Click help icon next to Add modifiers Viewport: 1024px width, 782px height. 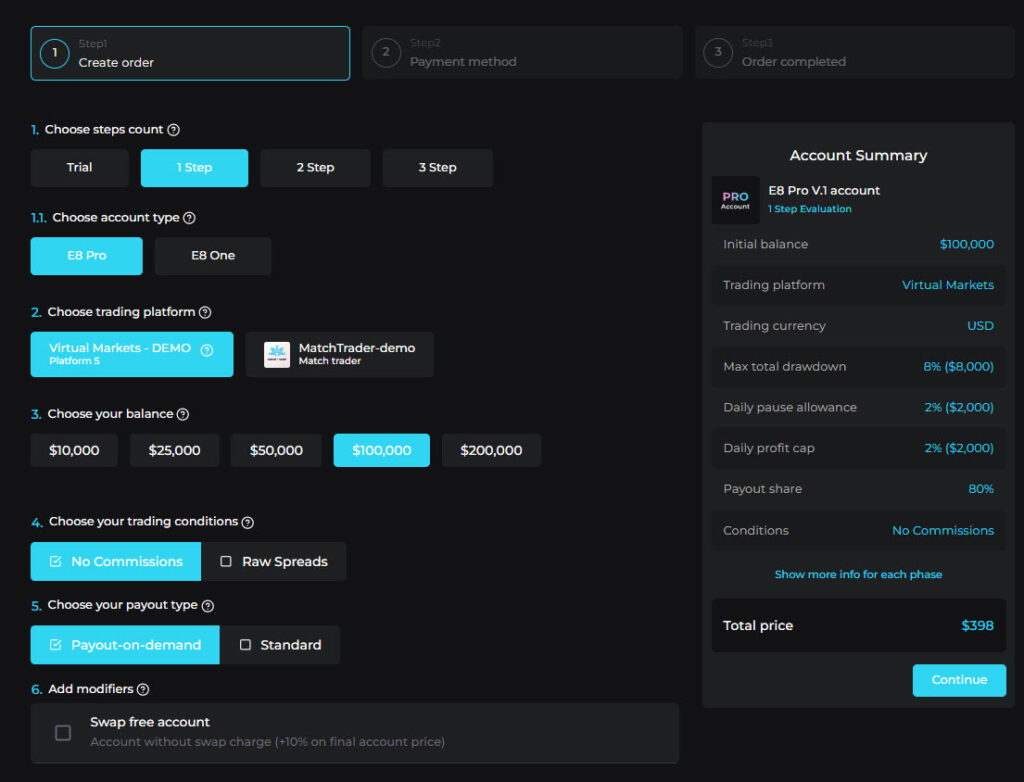(x=143, y=690)
